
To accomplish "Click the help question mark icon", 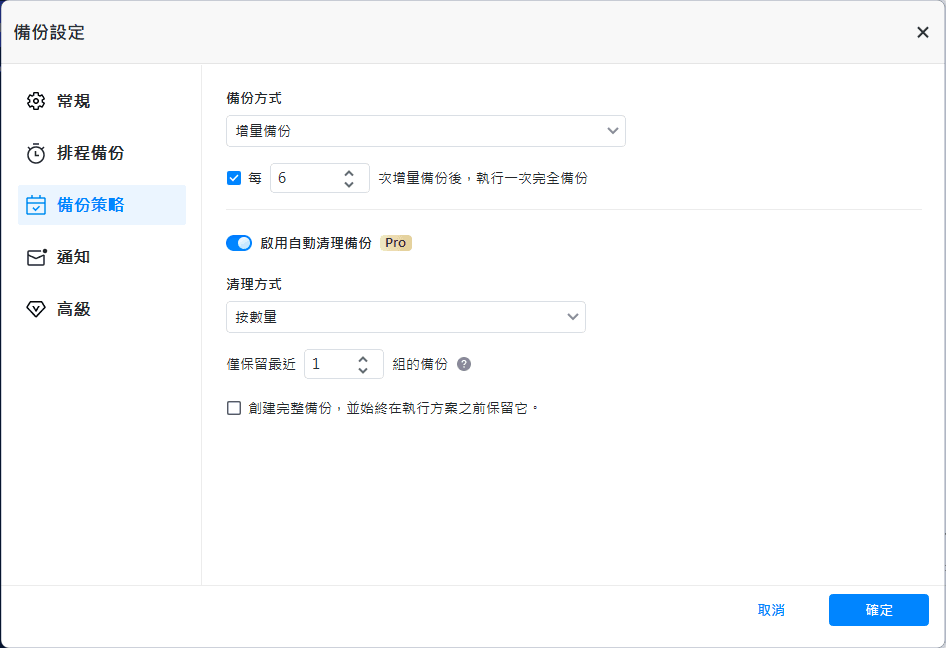I will (464, 364).
